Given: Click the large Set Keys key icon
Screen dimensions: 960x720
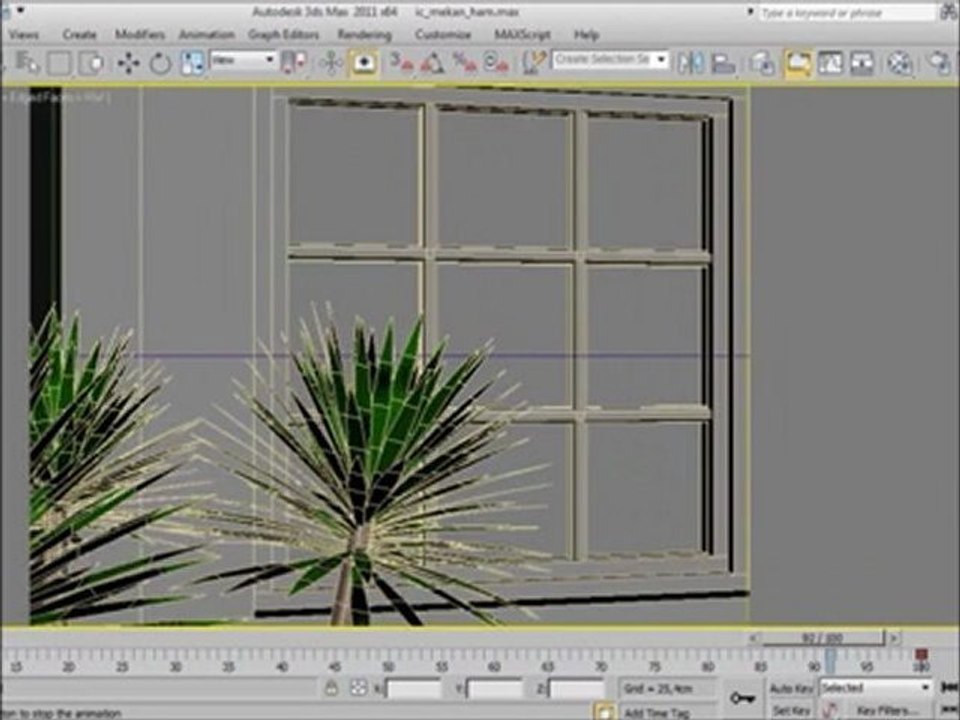Looking at the screenshot, I should coord(742,698).
